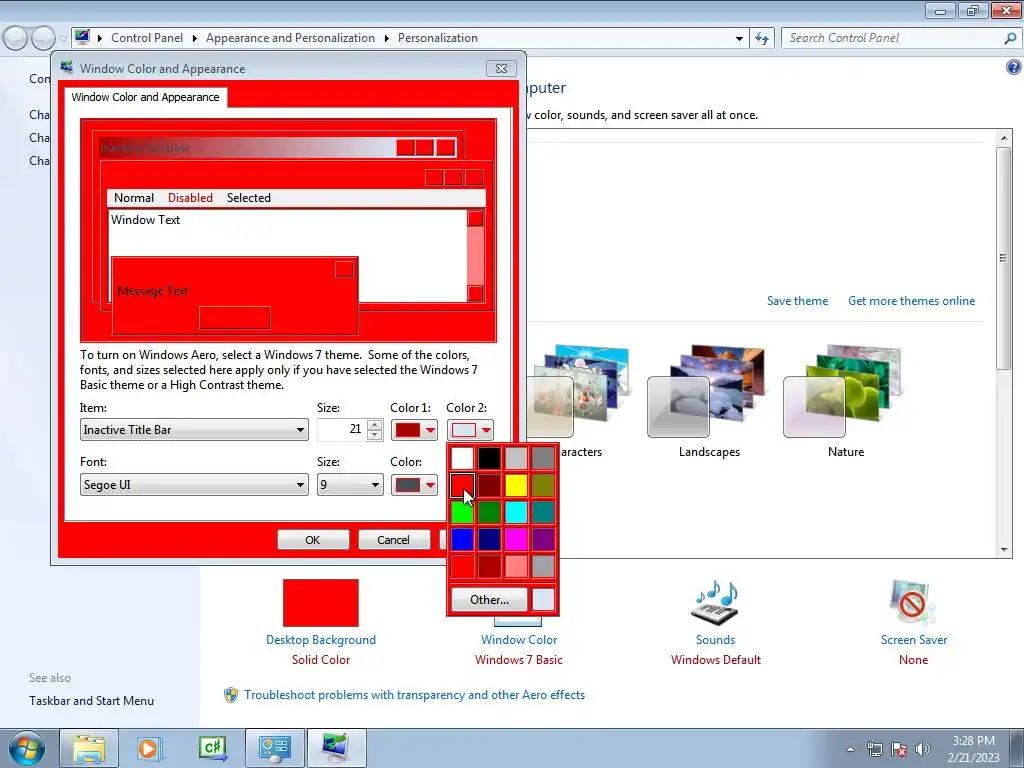Show hidden tray icons arrow

click(x=850, y=749)
